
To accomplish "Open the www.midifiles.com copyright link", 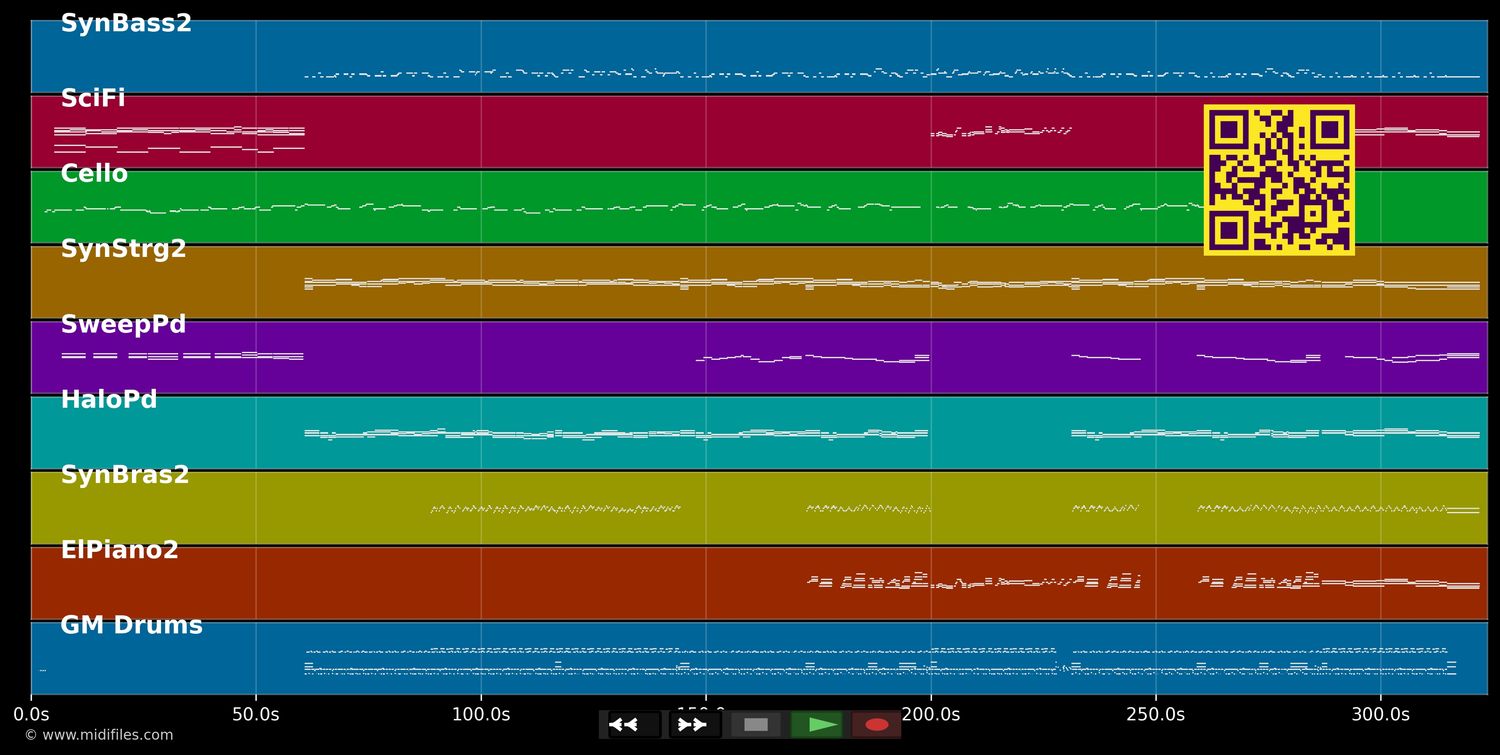I will coord(98,735).
